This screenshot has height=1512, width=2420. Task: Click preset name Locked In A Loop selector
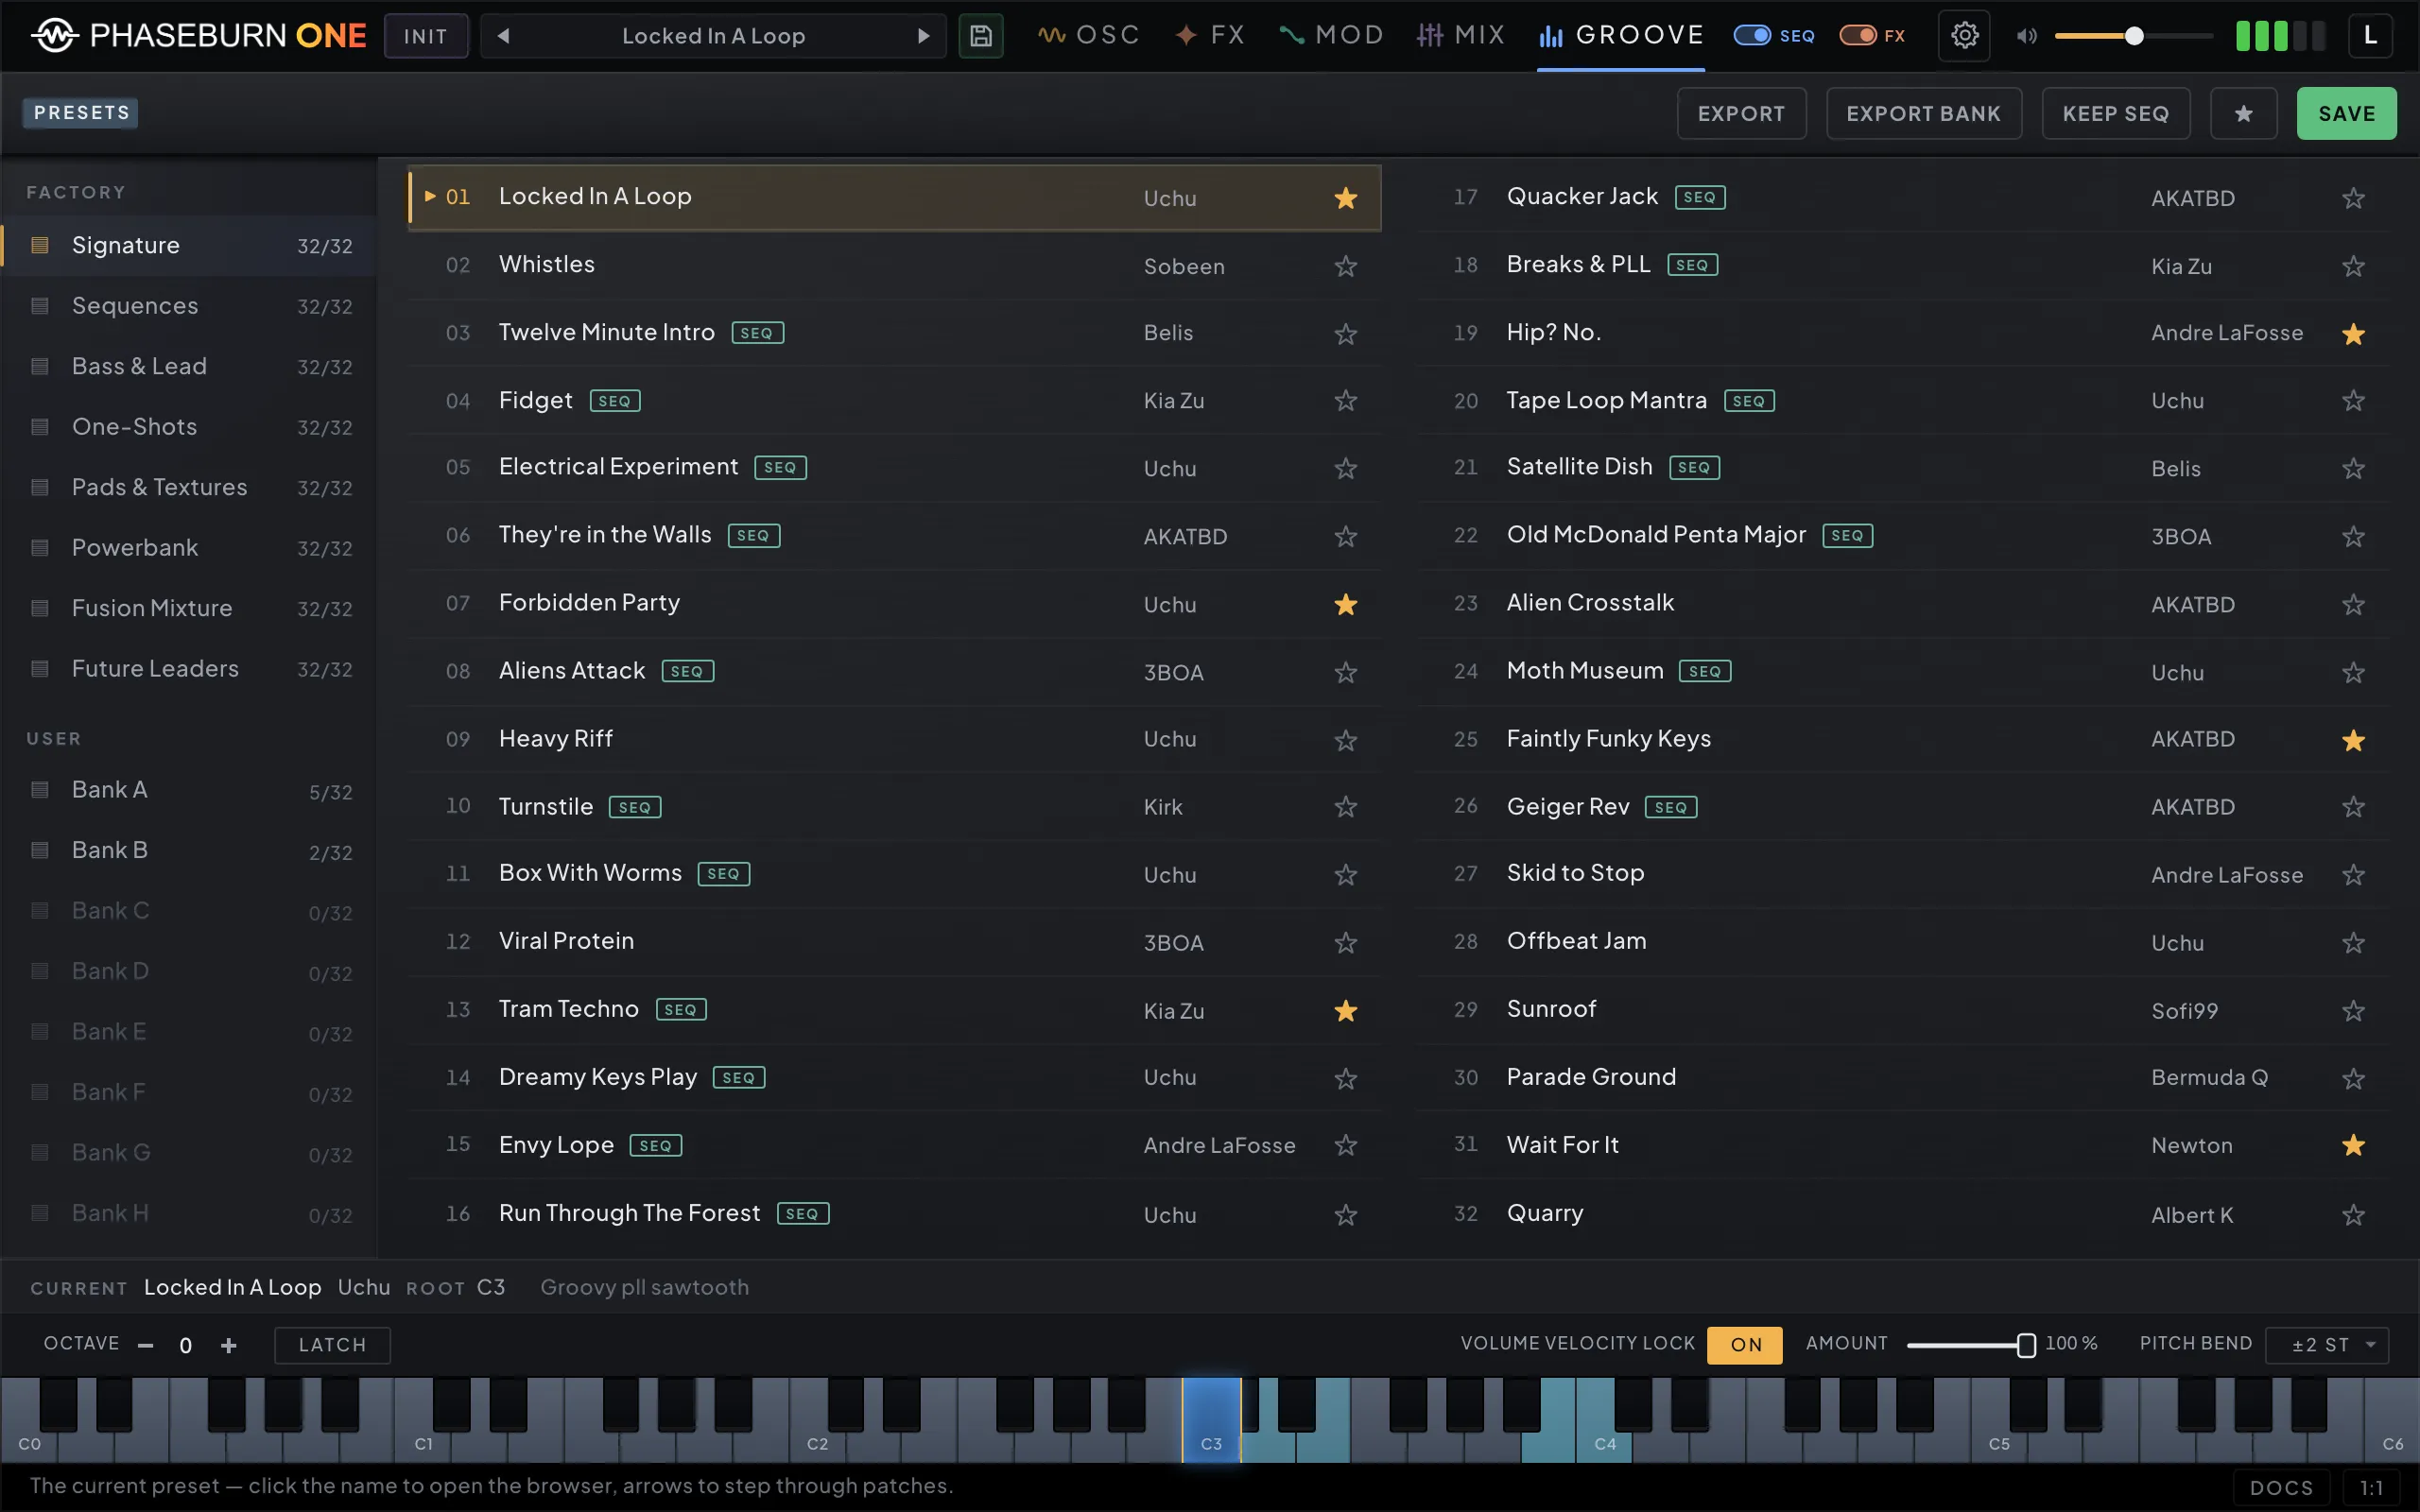tap(713, 36)
